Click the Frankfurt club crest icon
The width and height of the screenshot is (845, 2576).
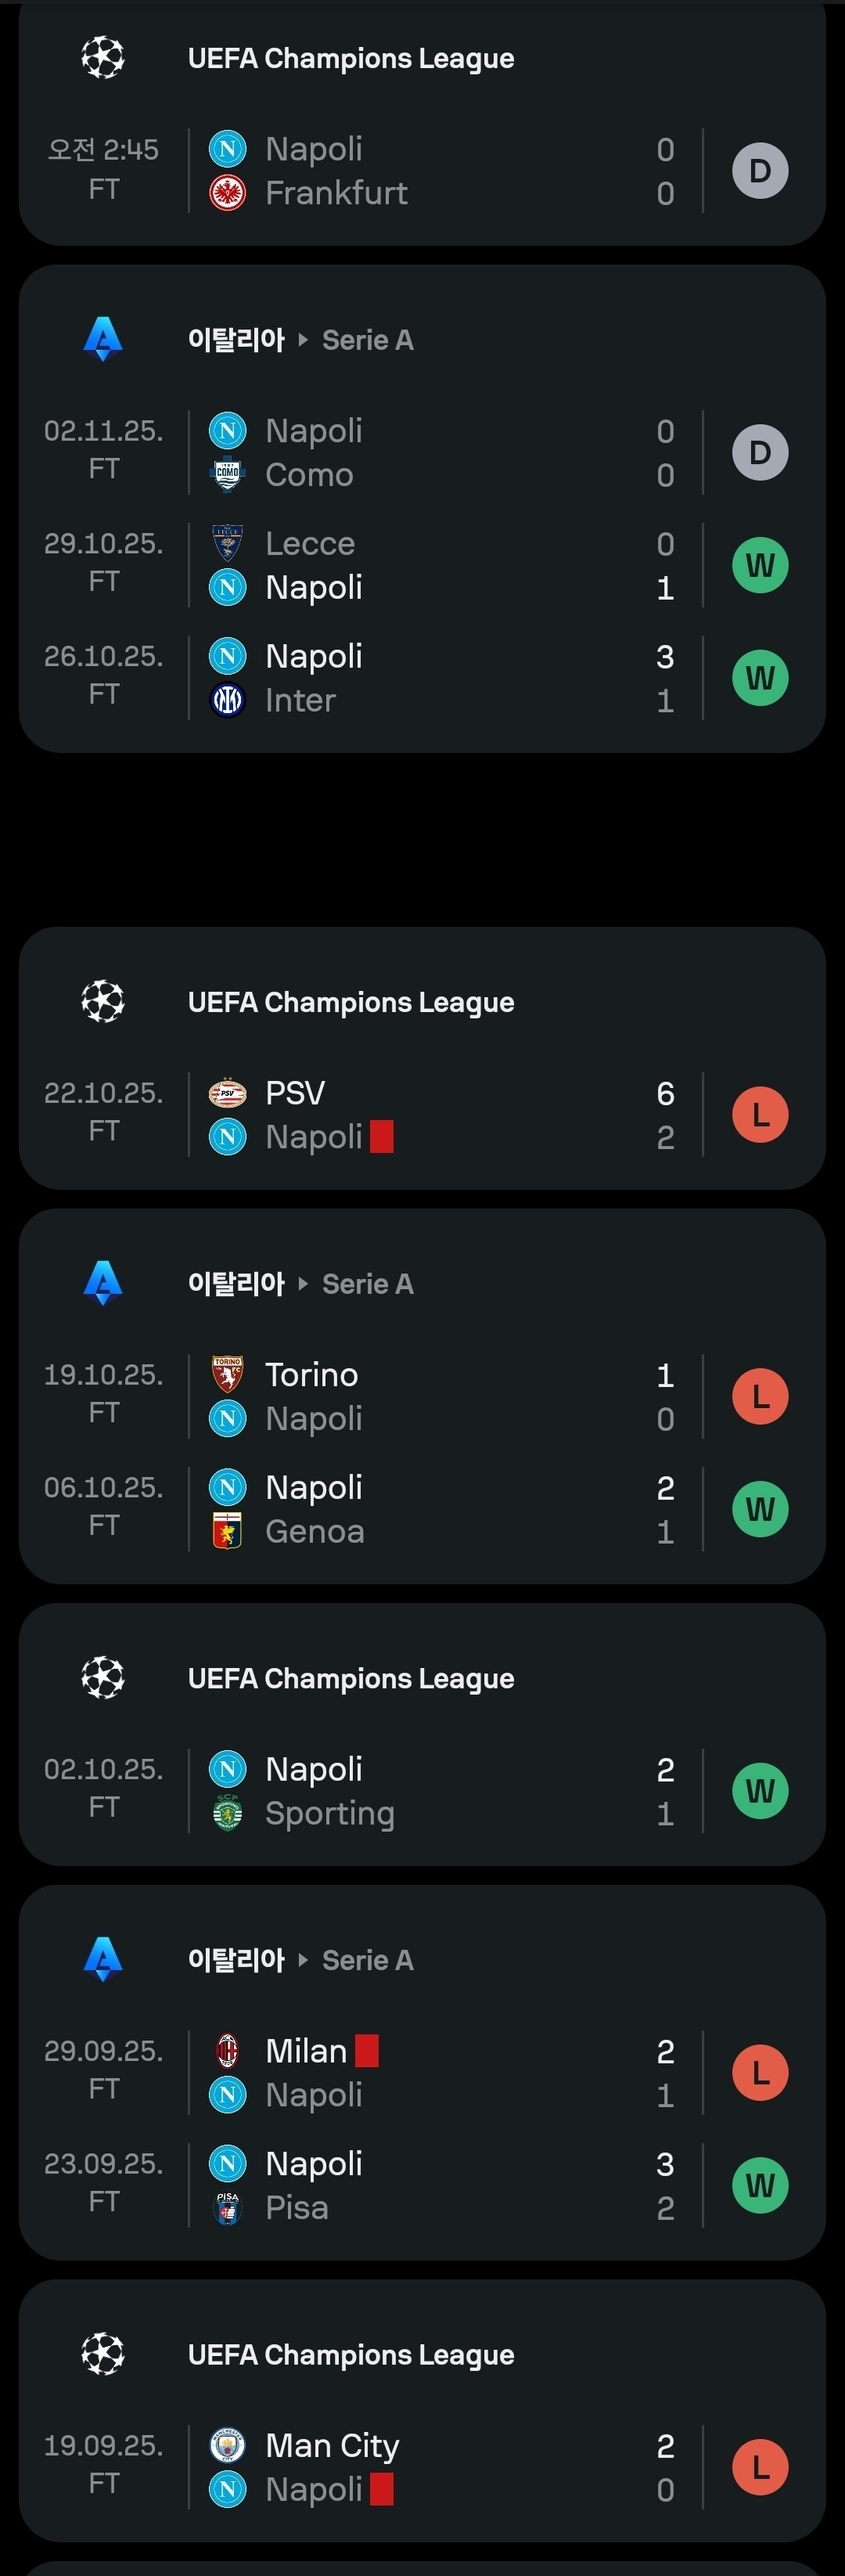point(227,193)
